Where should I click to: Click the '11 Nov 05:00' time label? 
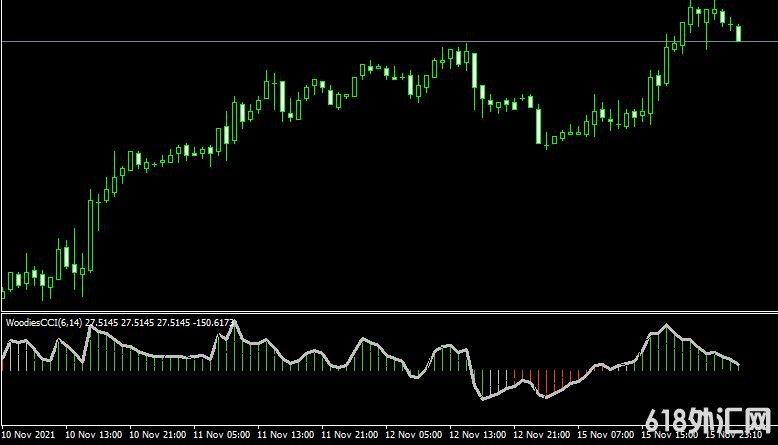coord(221,435)
